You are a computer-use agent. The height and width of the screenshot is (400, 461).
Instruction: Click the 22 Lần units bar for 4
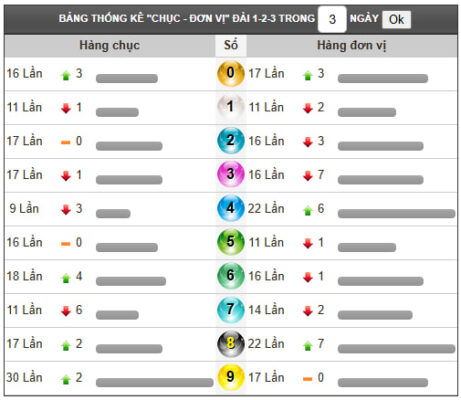[396, 214]
